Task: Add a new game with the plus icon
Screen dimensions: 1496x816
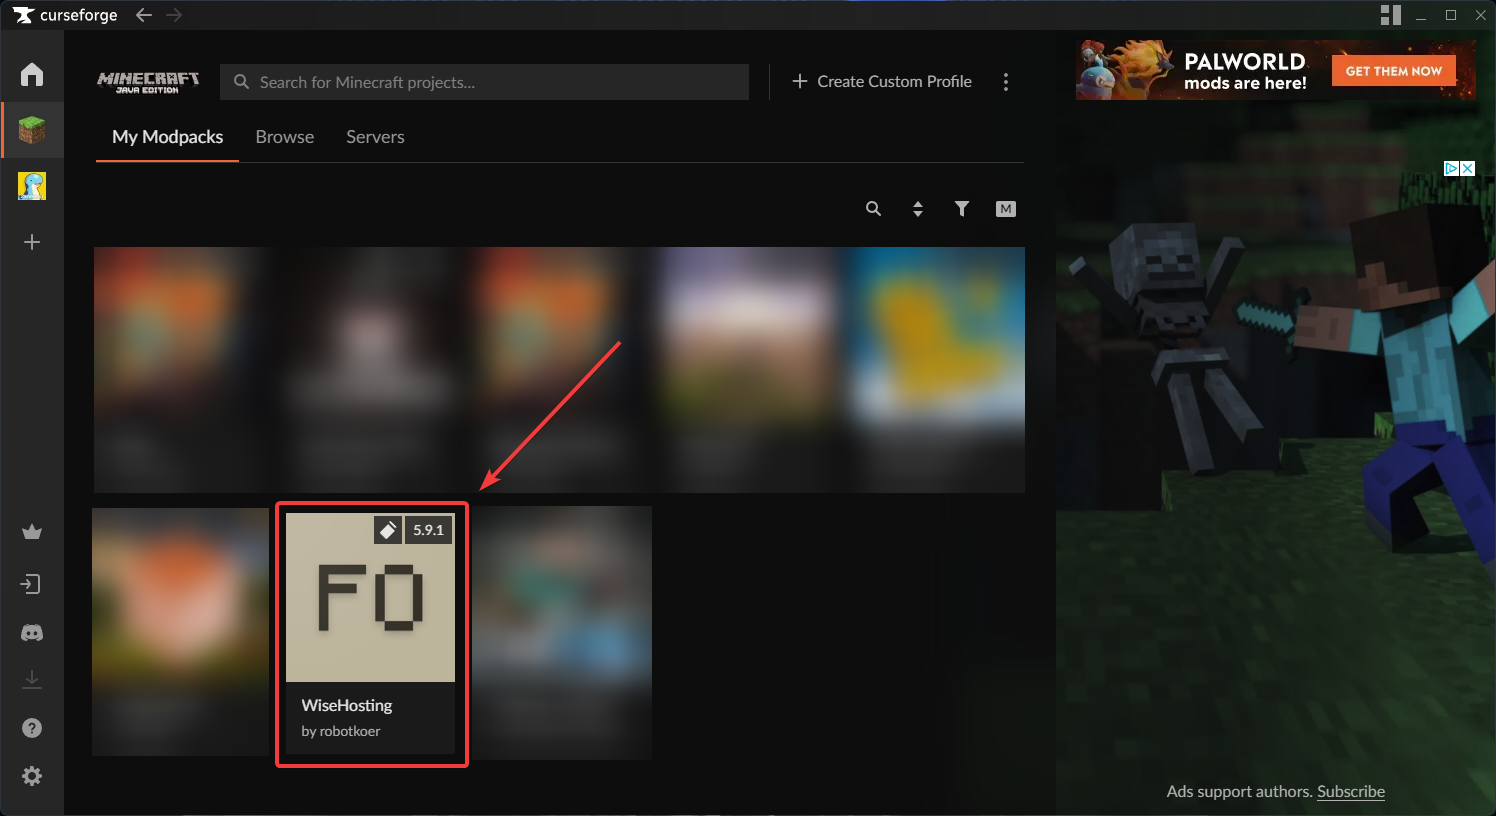Action: click(x=32, y=242)
